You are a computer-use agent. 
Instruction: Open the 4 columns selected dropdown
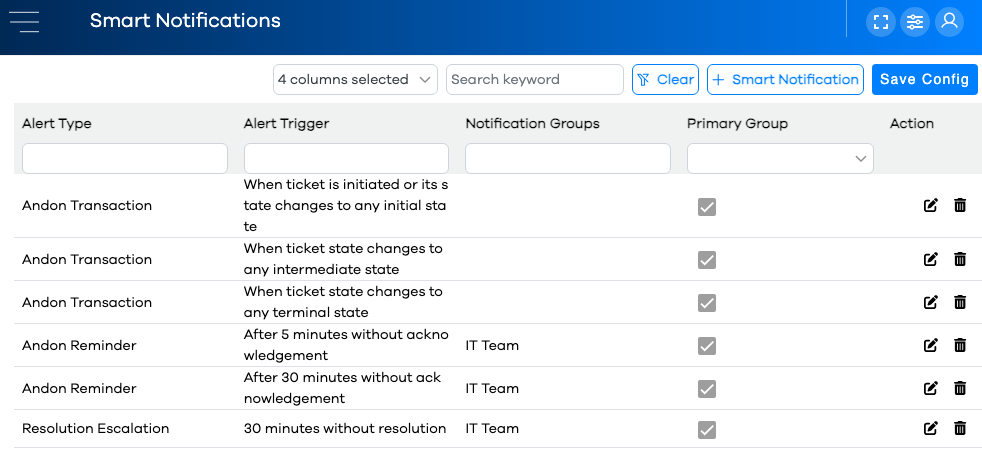(x=355, y=80)
